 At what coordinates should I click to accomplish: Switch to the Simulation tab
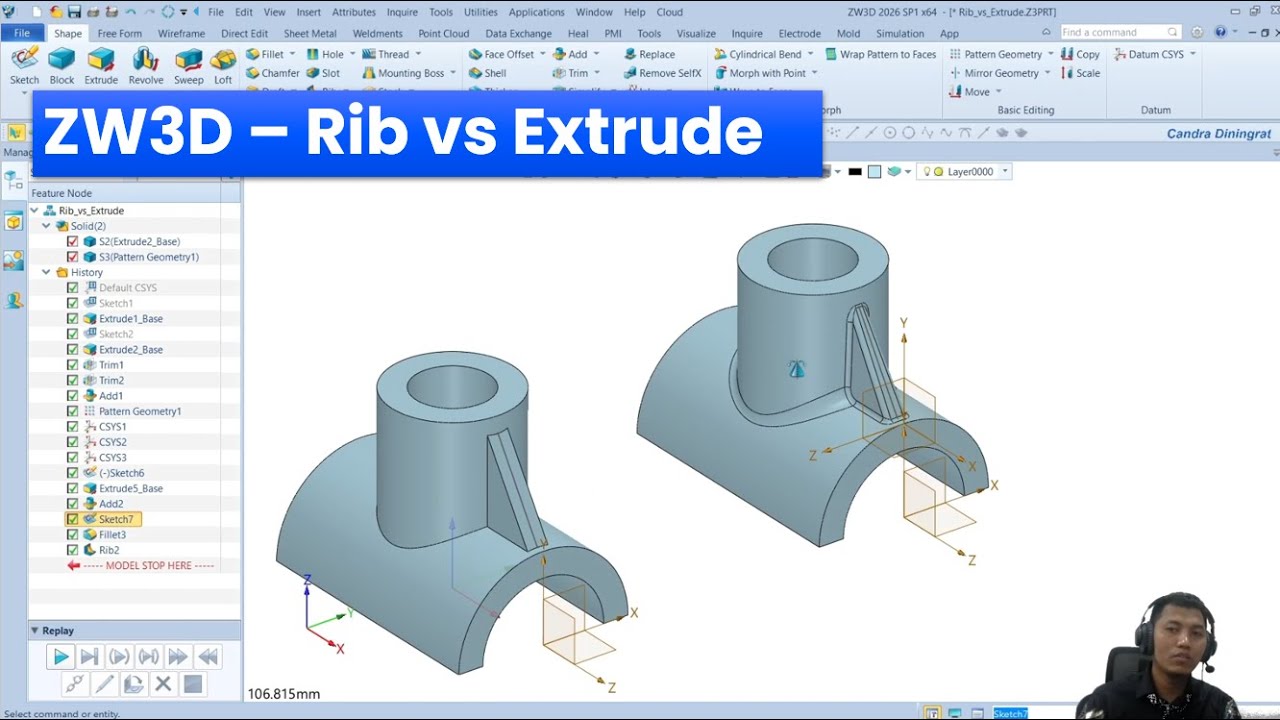900,33
